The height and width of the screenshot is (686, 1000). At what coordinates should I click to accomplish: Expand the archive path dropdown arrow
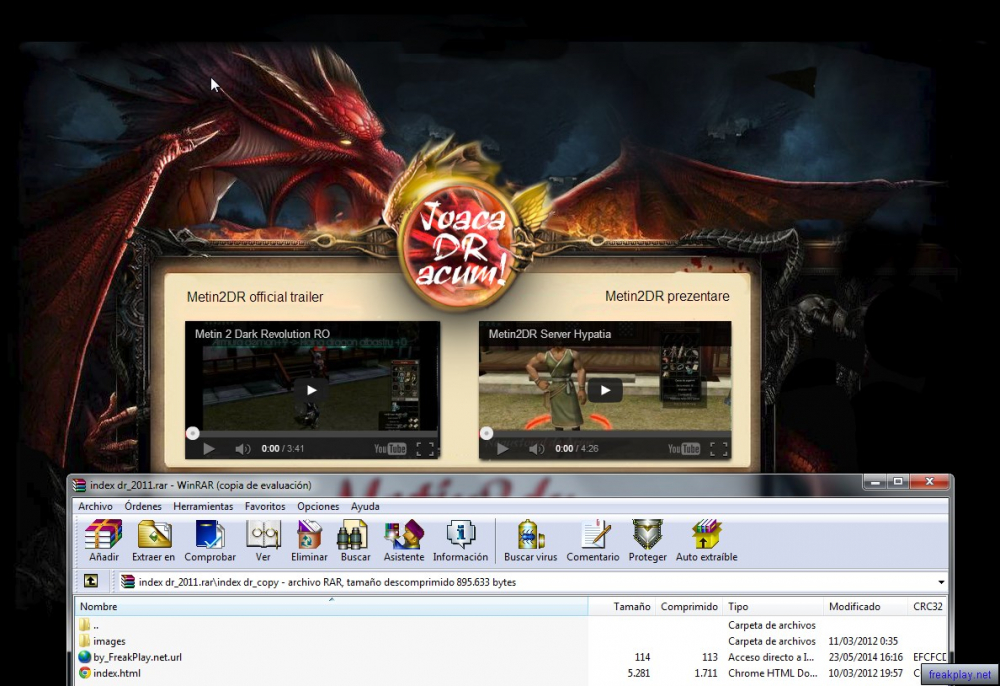pos(941,582)
